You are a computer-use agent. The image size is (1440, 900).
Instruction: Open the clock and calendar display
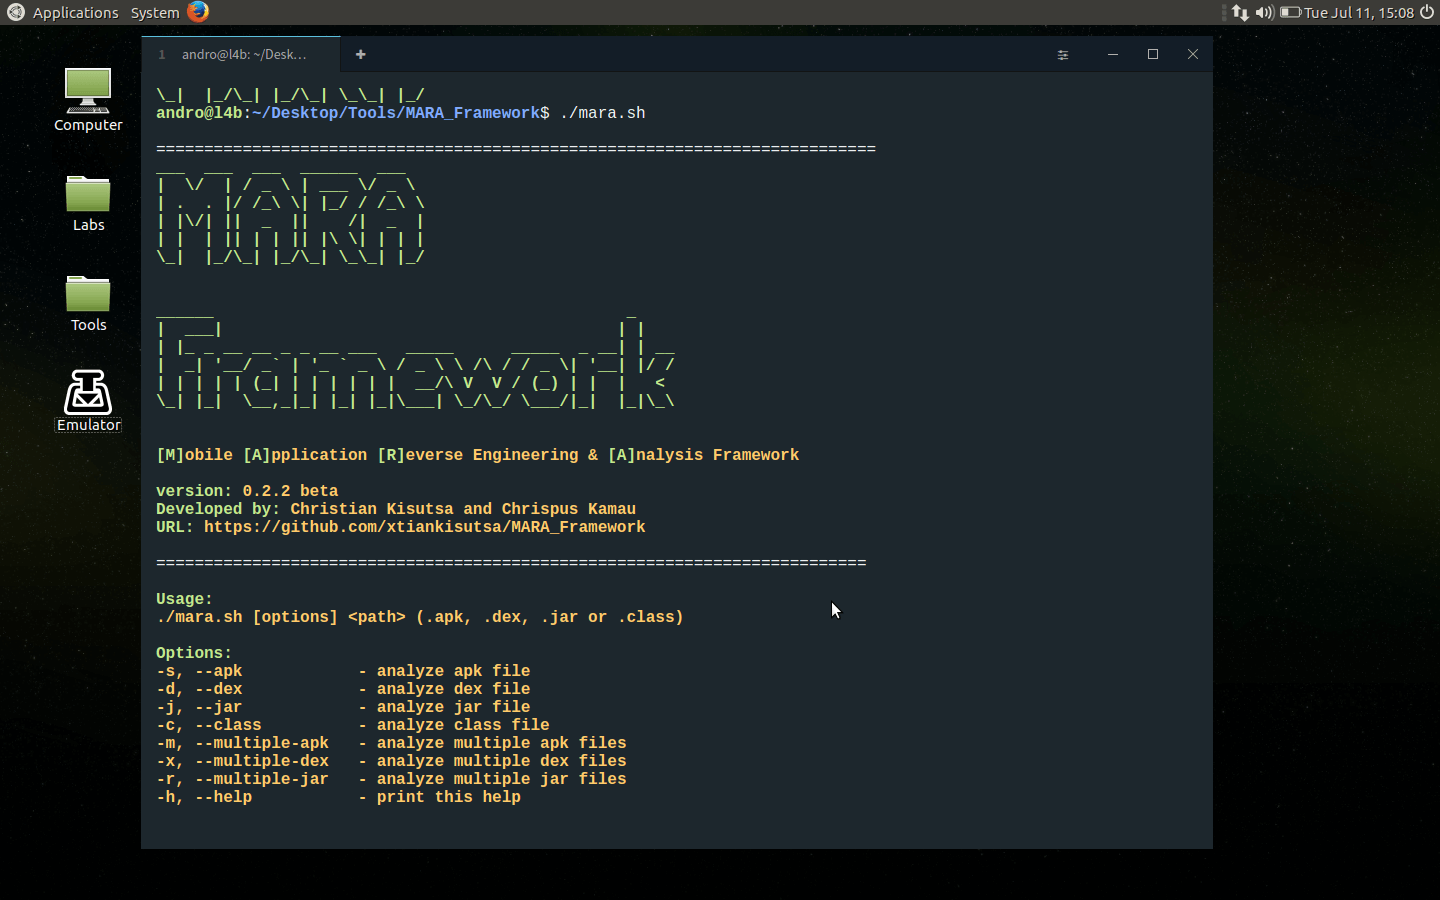point(1359,13)
